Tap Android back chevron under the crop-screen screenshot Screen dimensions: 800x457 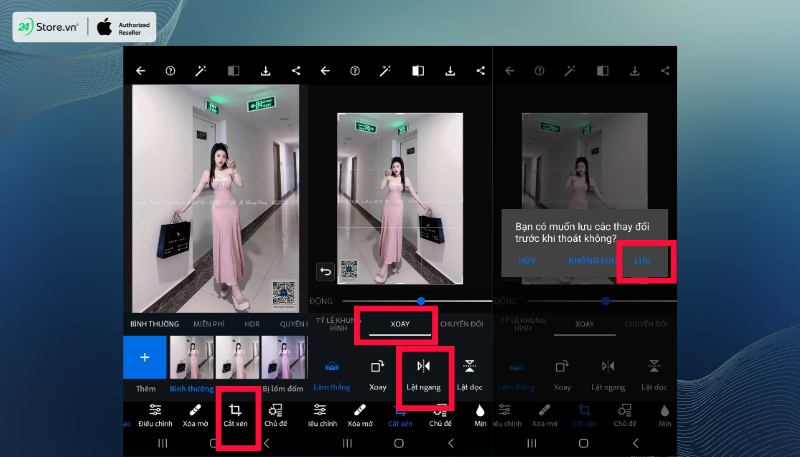tap(451, 443)
